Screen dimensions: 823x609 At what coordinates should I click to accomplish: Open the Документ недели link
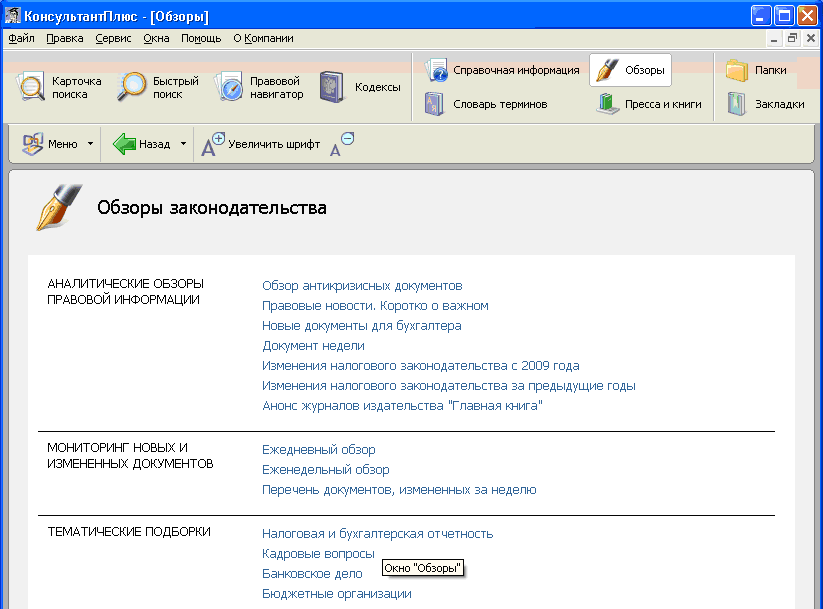pos(313,345)
